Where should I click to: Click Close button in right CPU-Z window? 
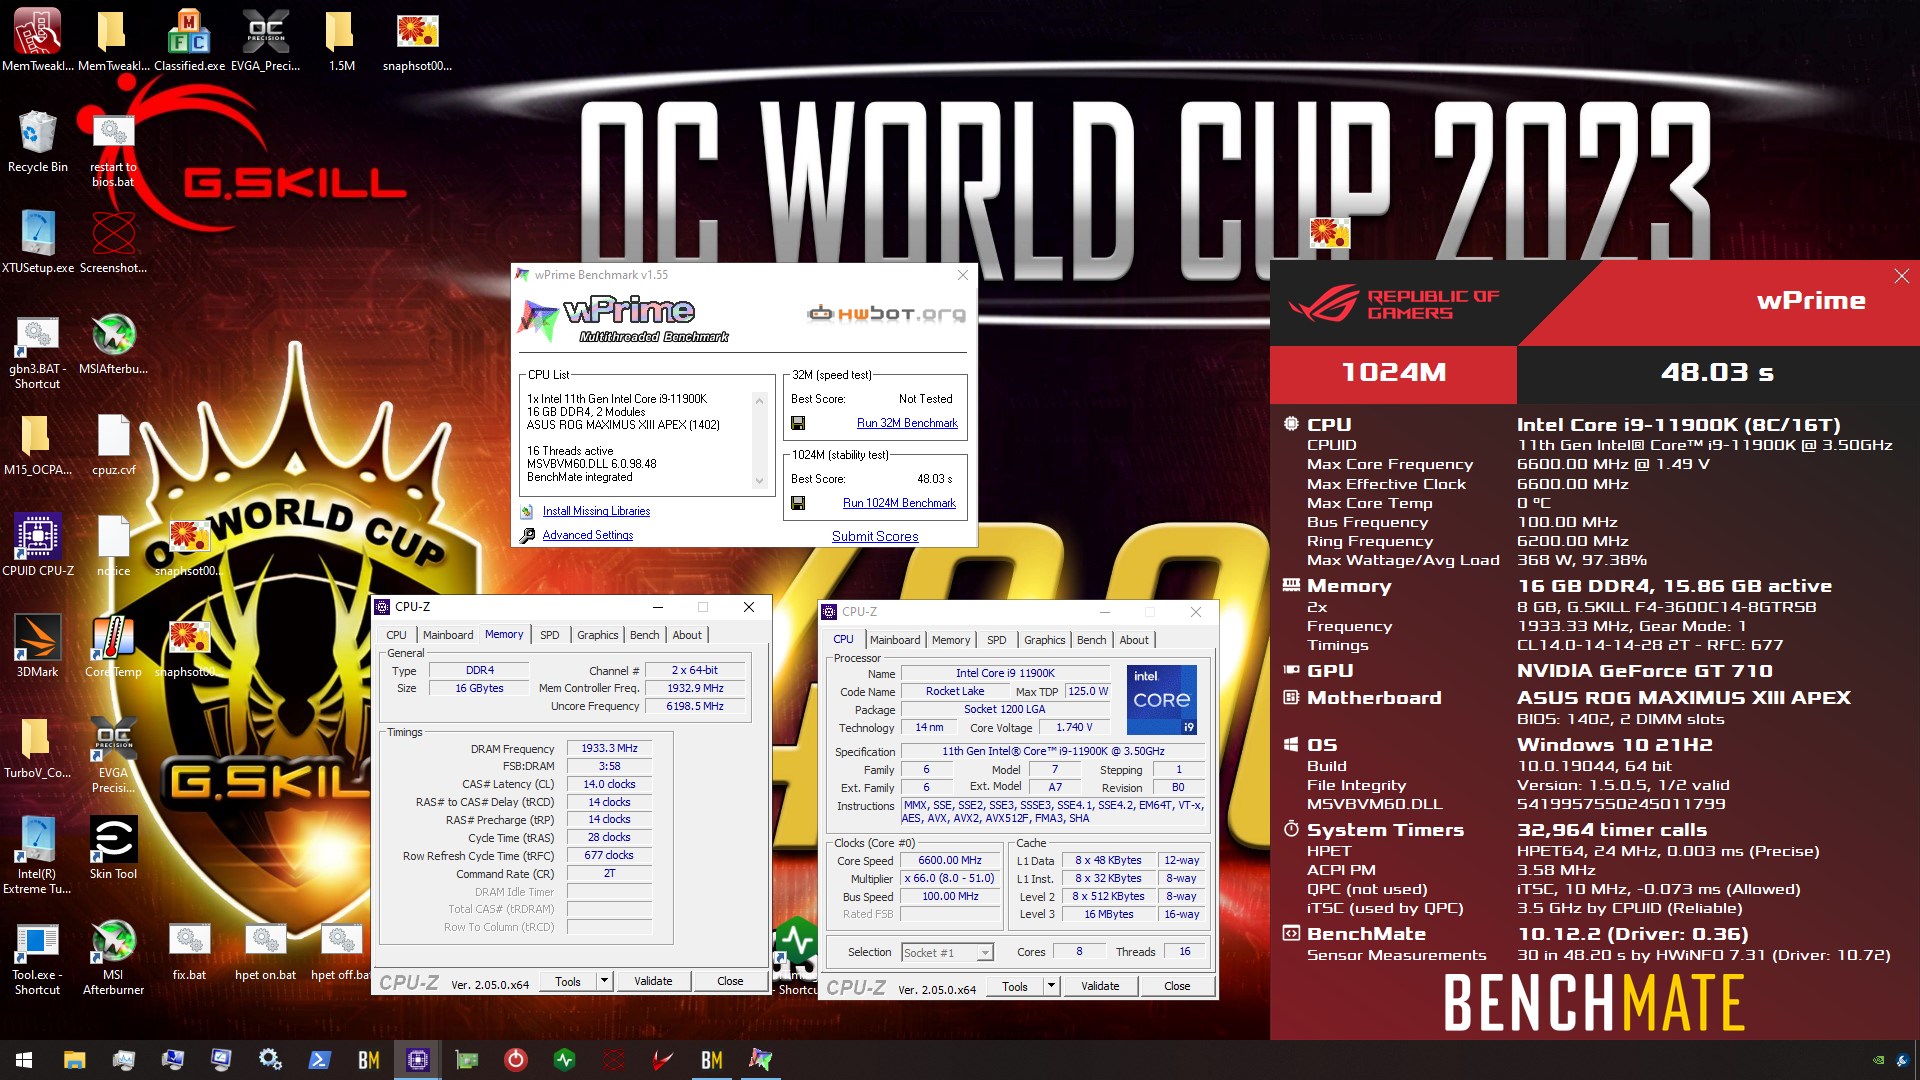[x=1177, y=986]
